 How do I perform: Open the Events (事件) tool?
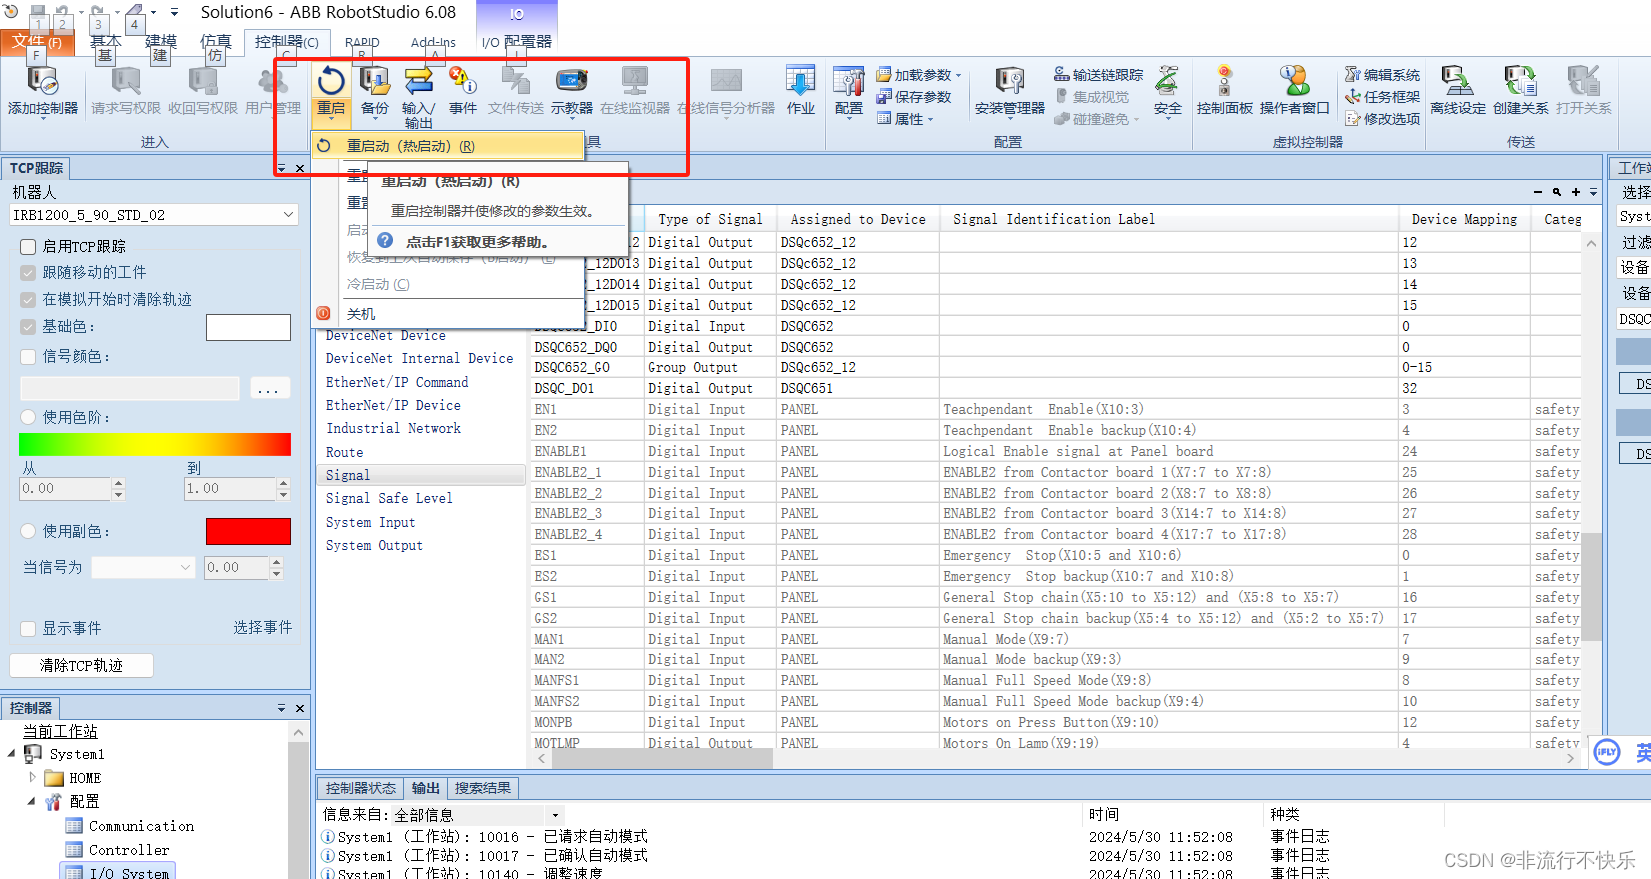coord(463,91)
